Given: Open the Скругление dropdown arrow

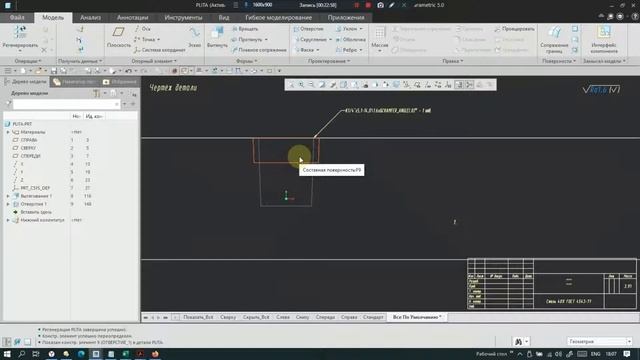Looking at the screenshot, I should coord(330,40).
